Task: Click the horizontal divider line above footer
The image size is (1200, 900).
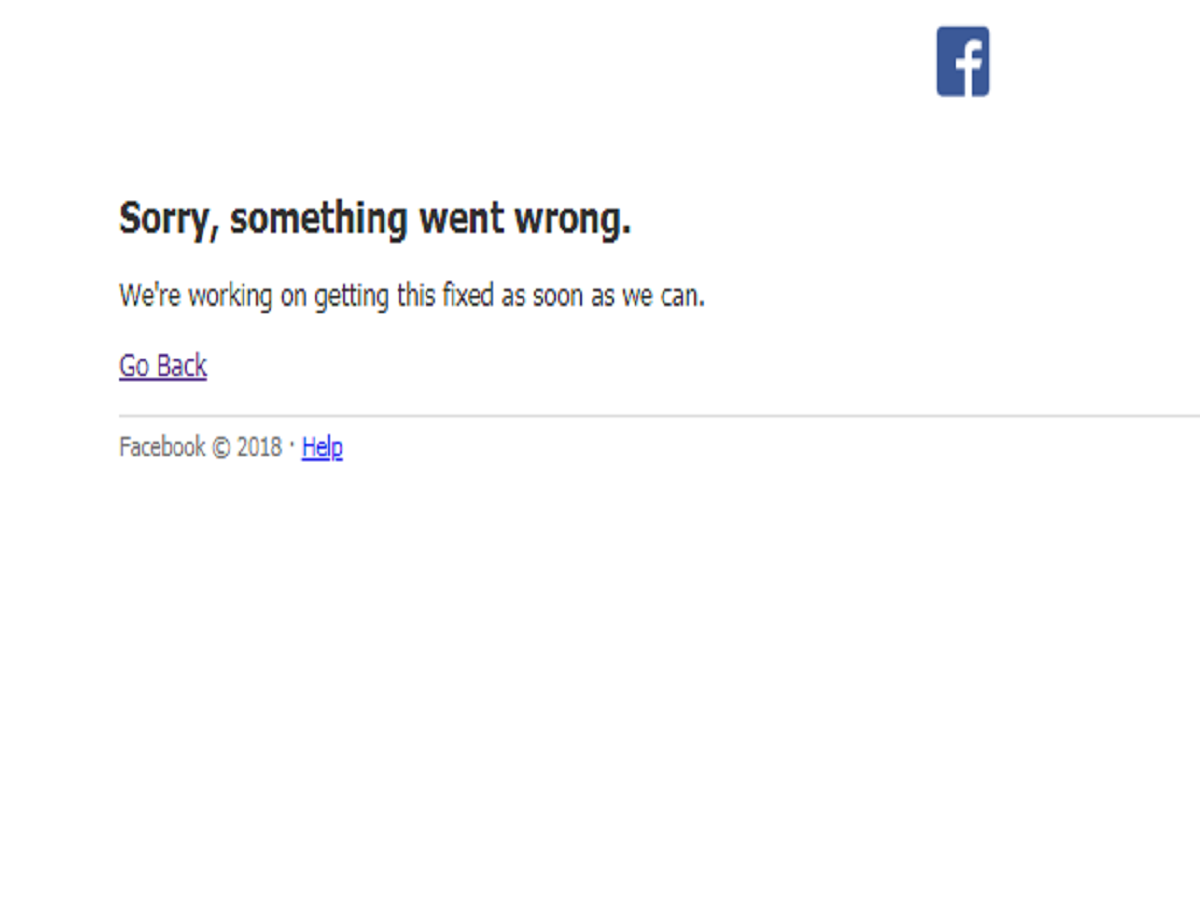Action: pyautogui.click(x=659, y=415)
